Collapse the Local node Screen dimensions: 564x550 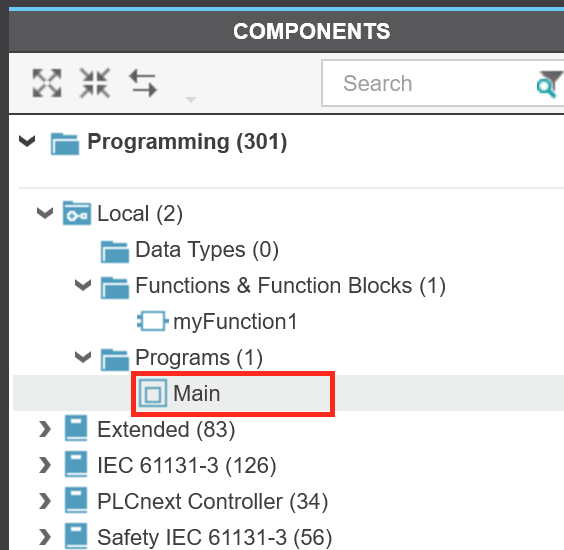pos(45,213)
